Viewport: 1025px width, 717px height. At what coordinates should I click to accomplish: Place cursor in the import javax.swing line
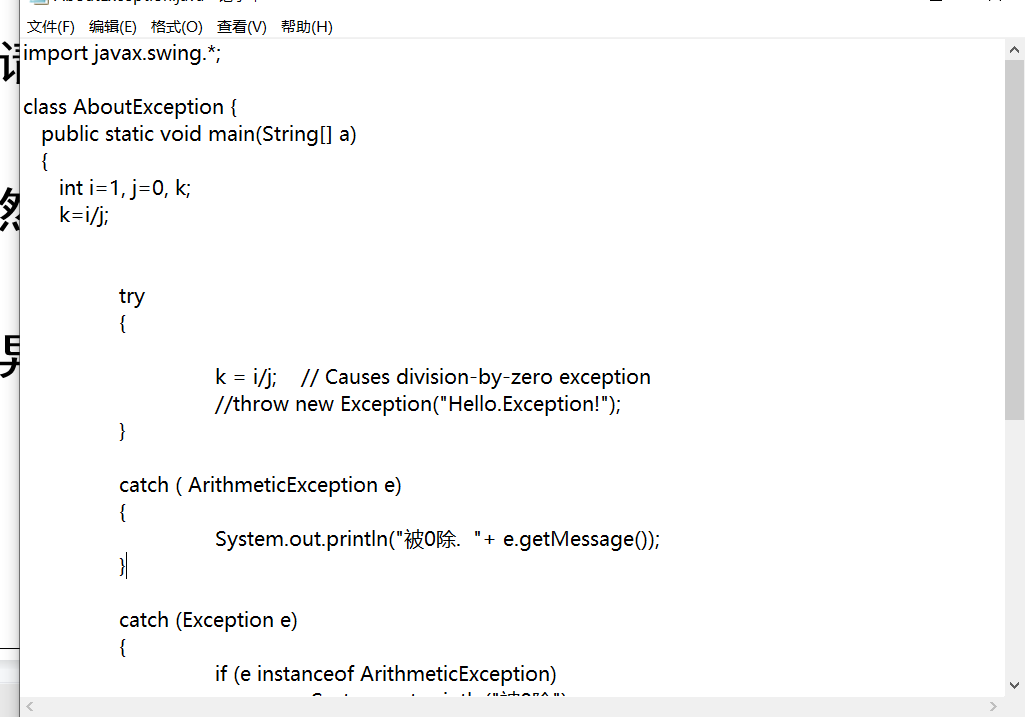(x=122, y=53)
